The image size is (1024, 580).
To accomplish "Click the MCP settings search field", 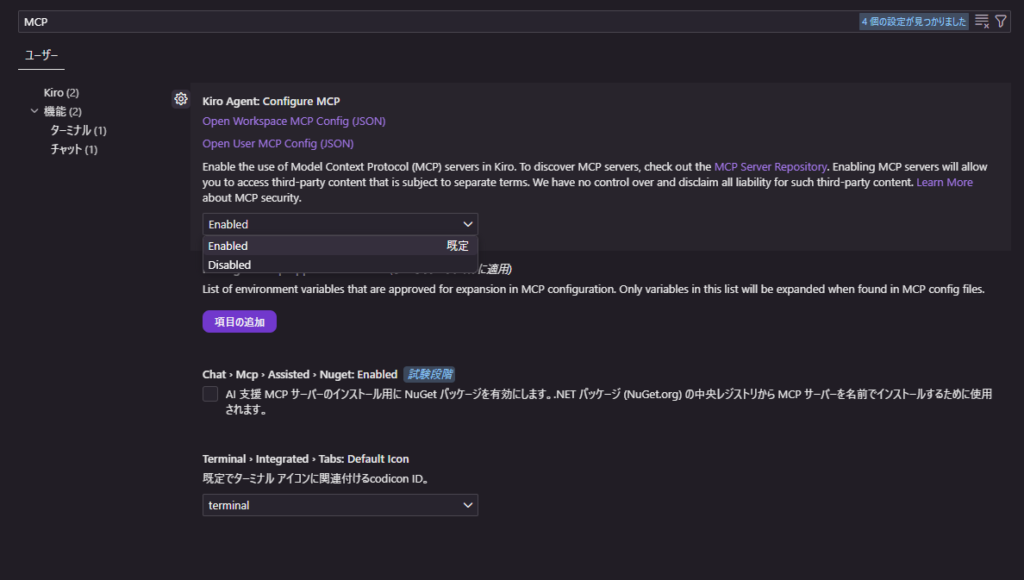I will pos(430,21).
